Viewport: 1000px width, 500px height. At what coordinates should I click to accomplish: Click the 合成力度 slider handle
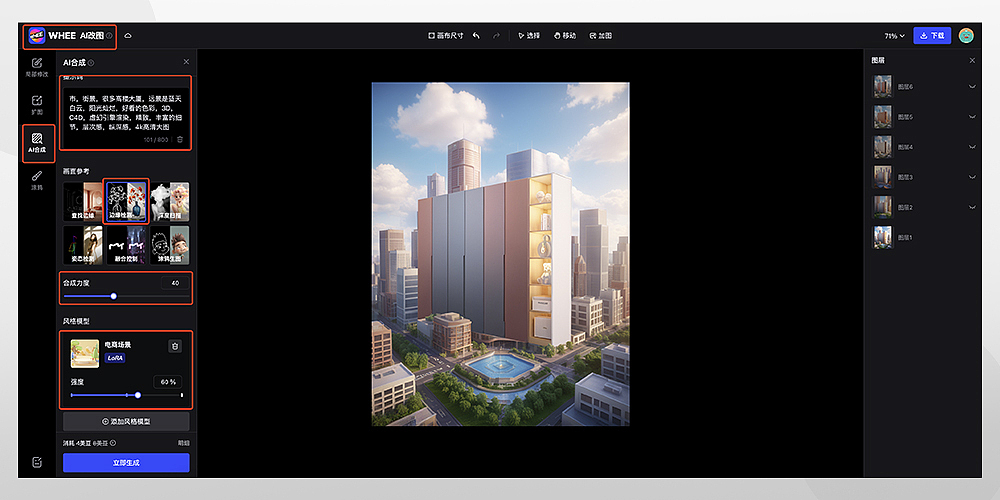click(x=114, y=296)
